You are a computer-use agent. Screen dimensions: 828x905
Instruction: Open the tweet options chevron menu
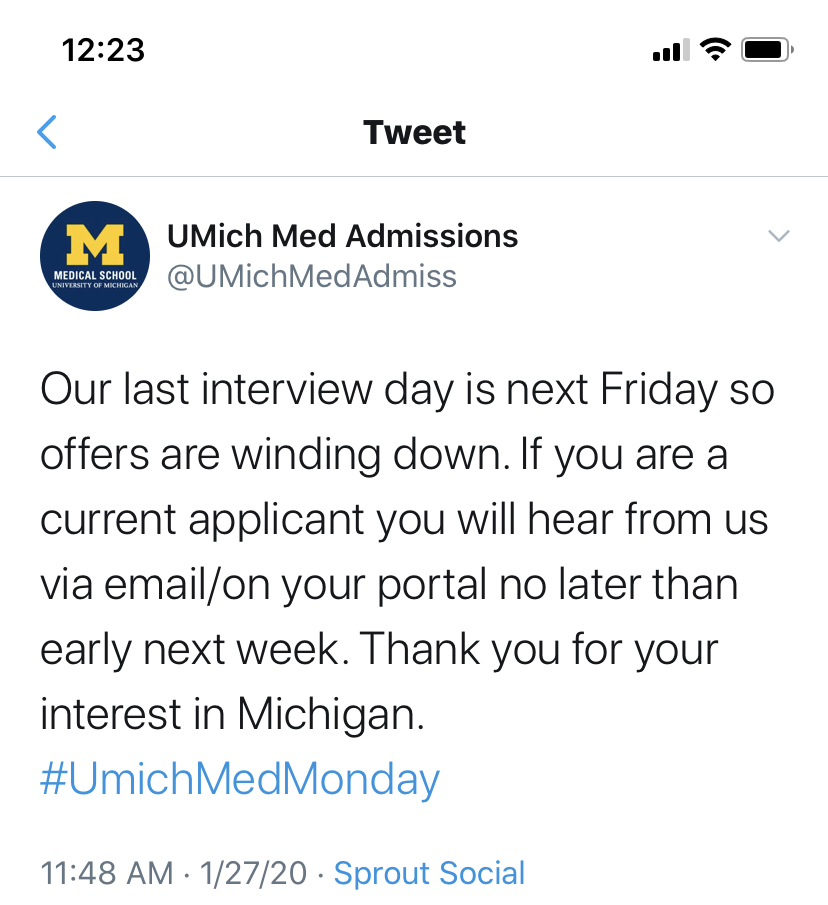pos(778,235)
